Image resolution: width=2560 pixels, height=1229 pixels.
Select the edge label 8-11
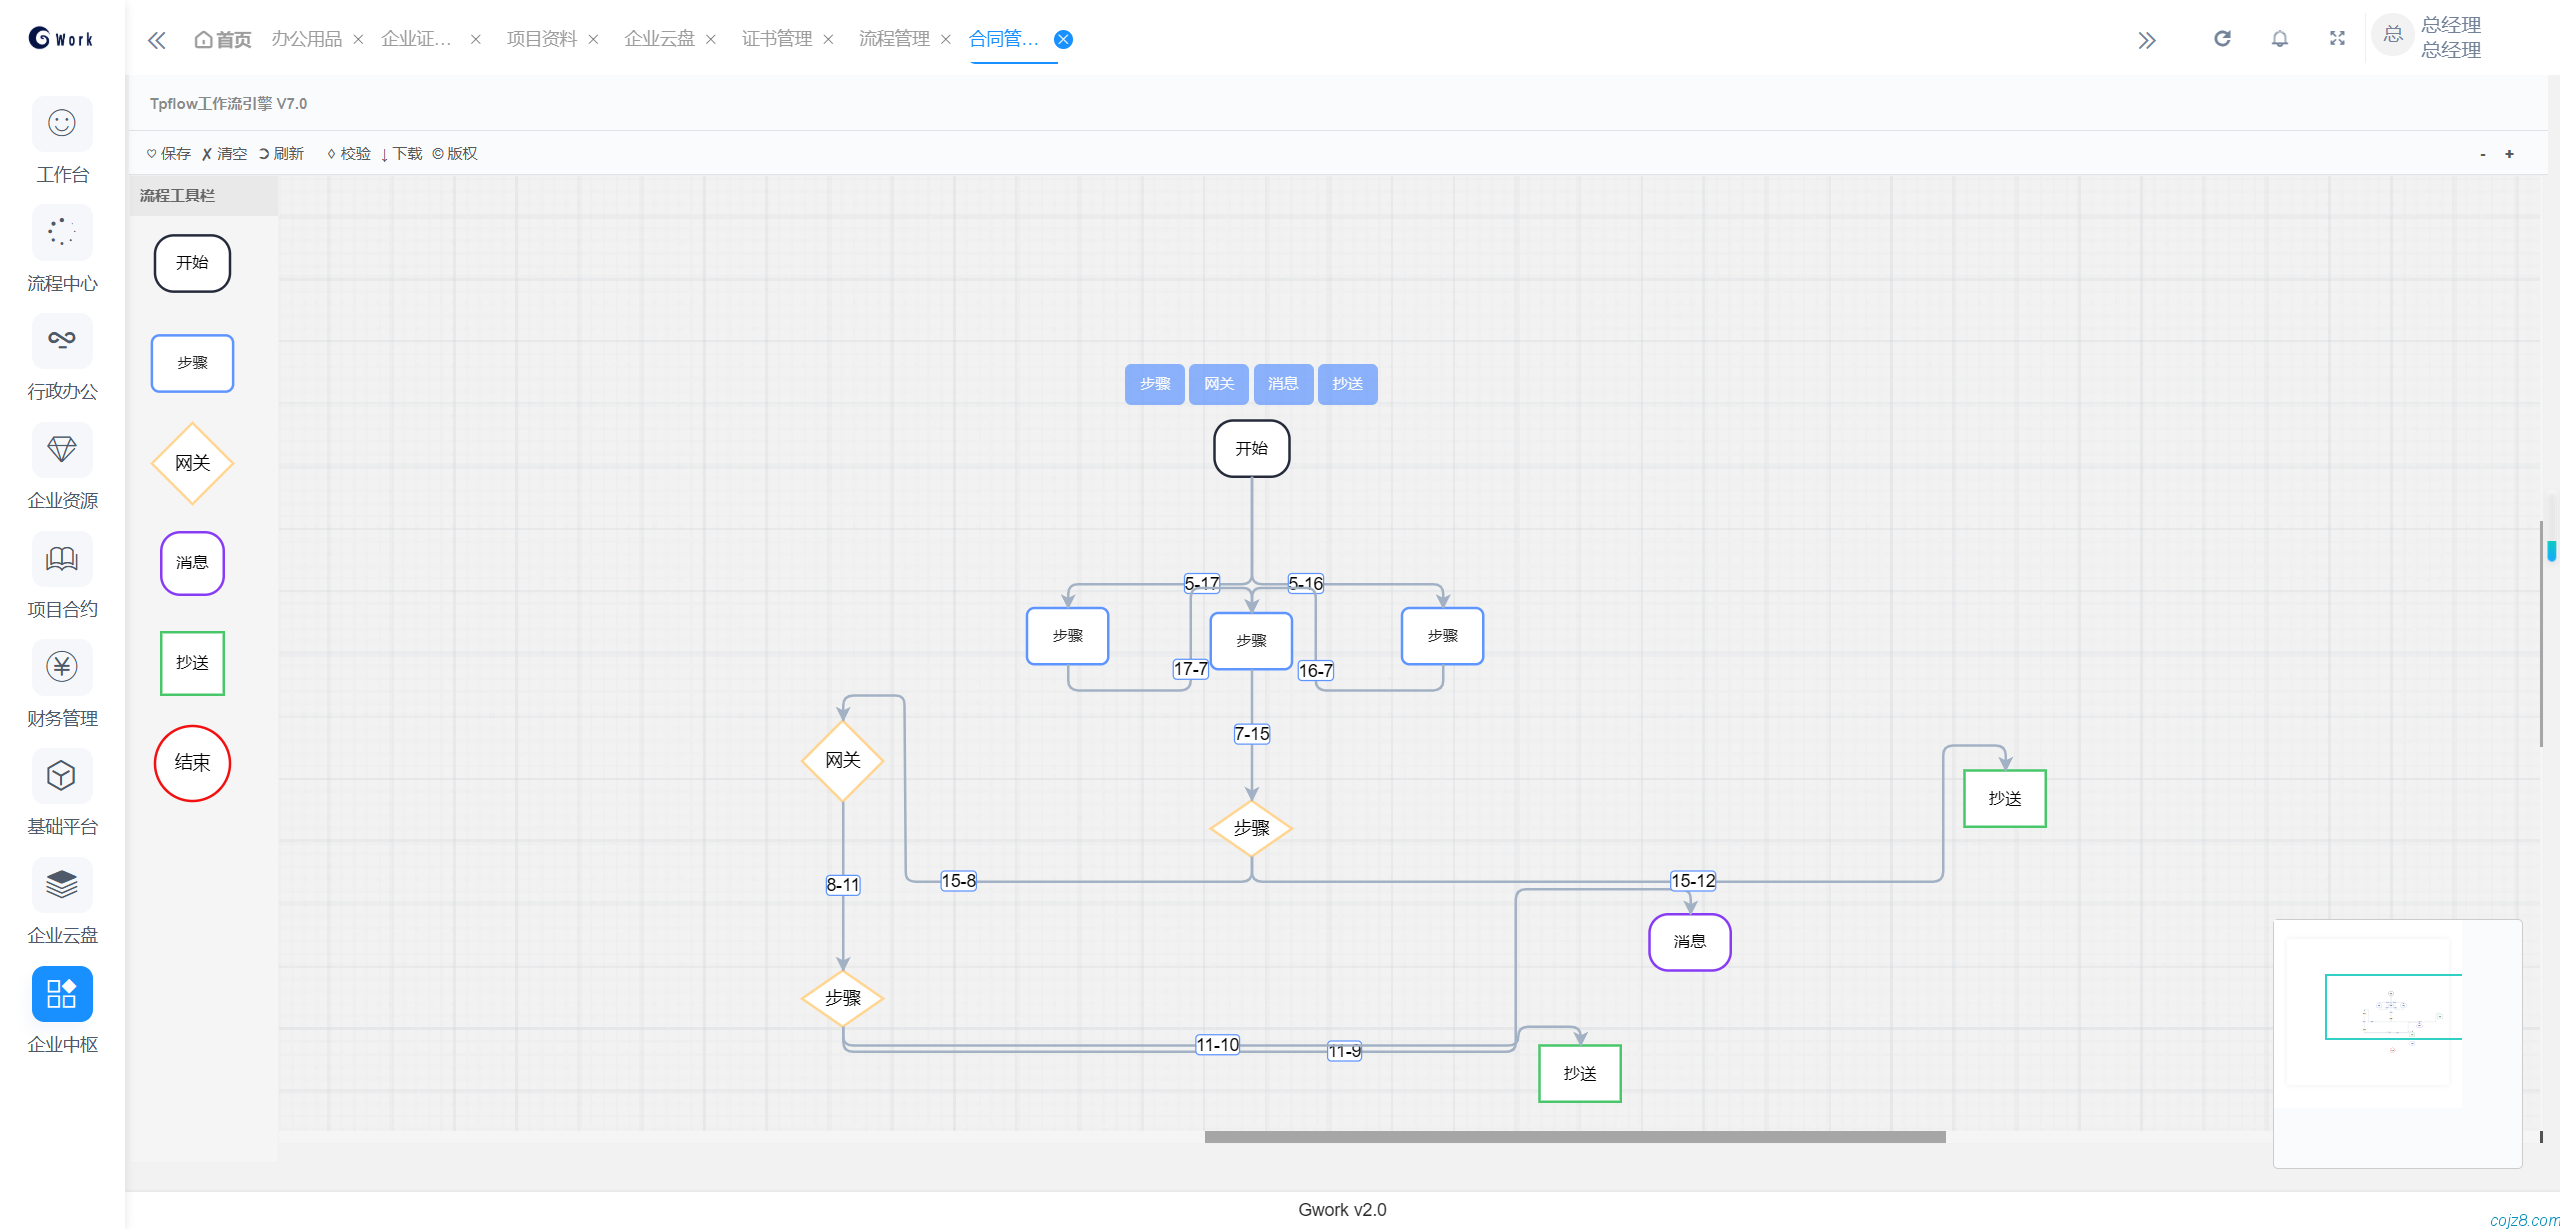click(843, 885)
